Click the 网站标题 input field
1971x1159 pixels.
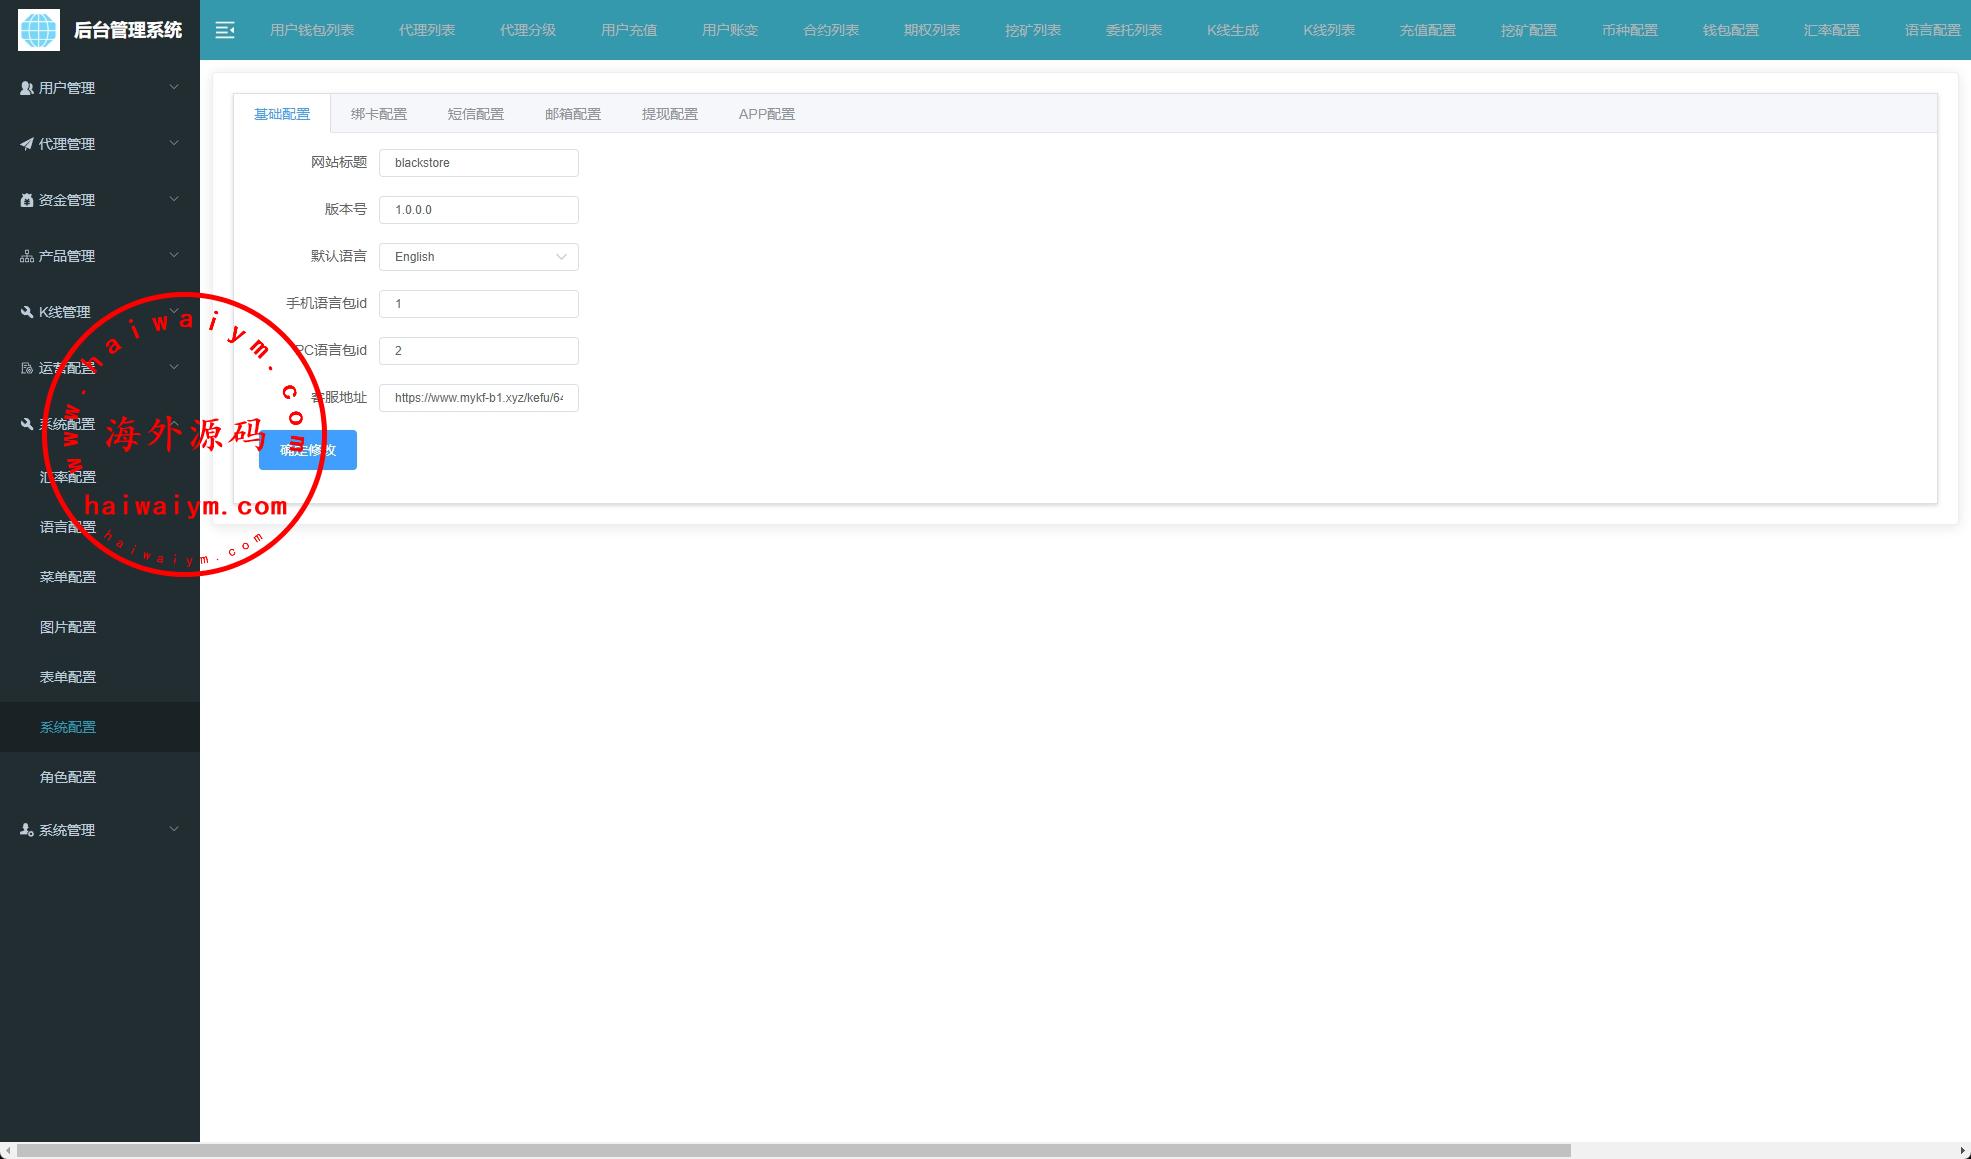pos(478,163)
